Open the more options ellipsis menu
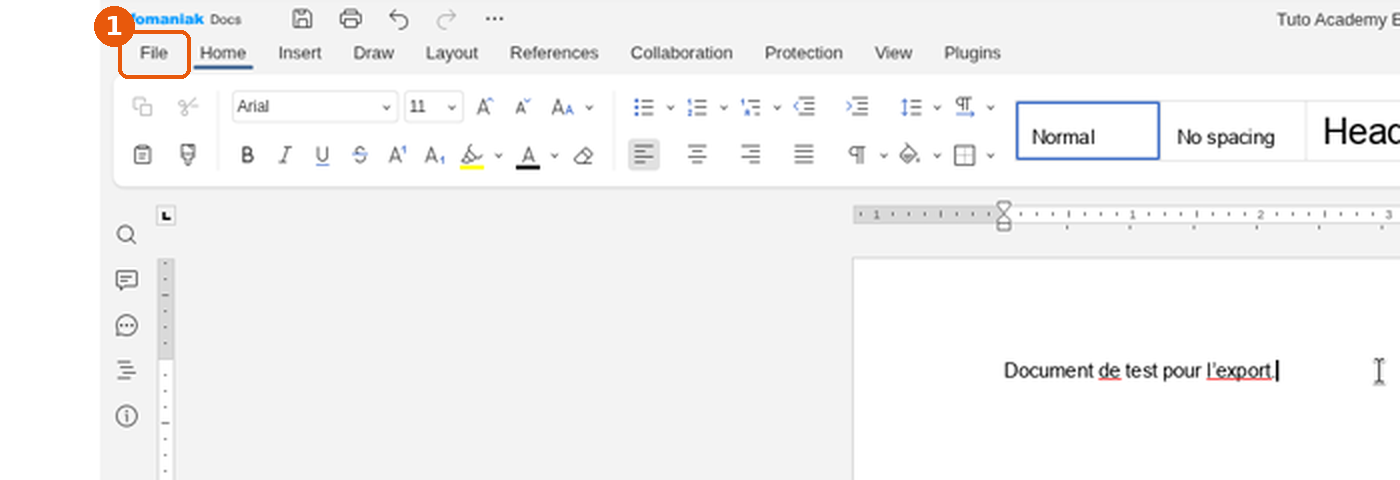The width and height of the screenshot is (1400, 480). coord(494,18)
